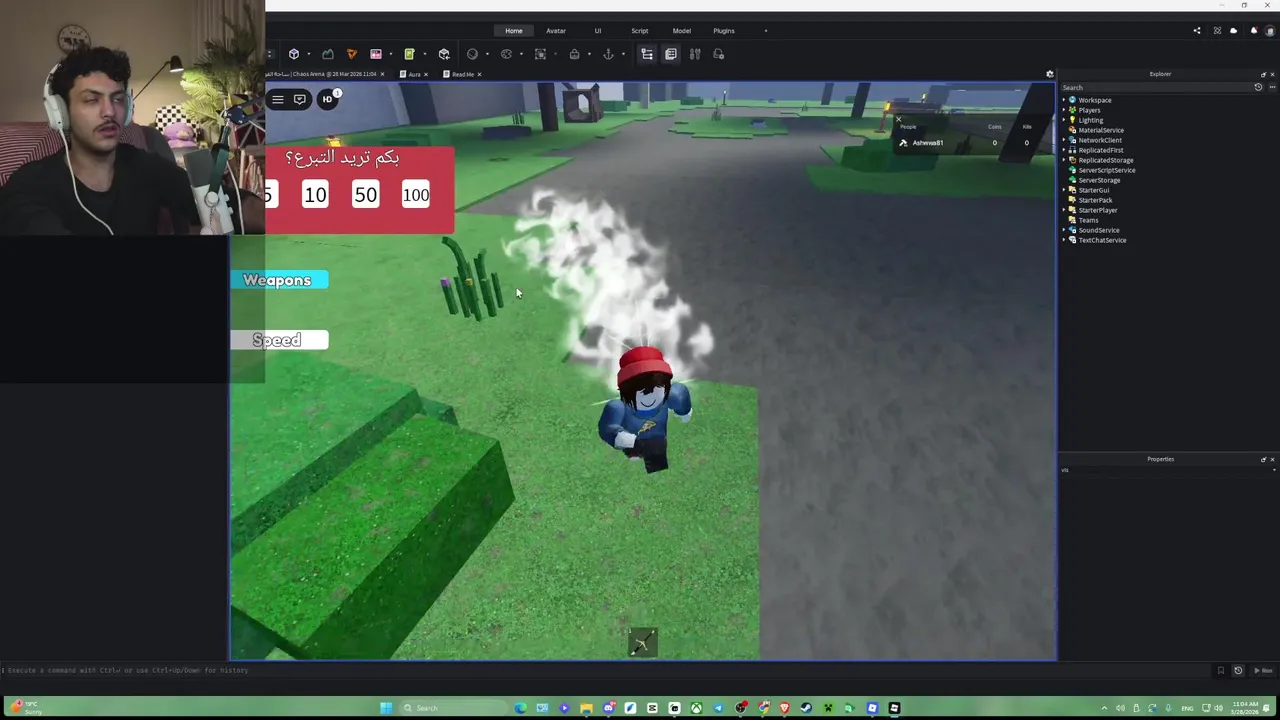Screen dimensions: 1280x720
Task: Open the Terrain editor icon
Action: pyautogui.click(x=328, y=54)
